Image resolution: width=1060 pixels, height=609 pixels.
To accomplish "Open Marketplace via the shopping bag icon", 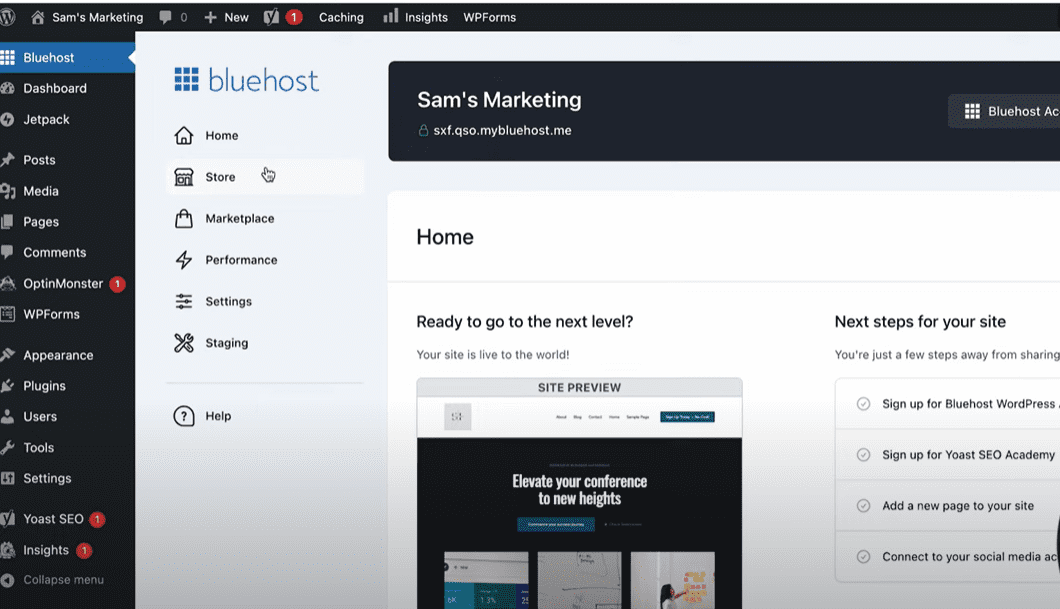I will click(x=185, y=218).
